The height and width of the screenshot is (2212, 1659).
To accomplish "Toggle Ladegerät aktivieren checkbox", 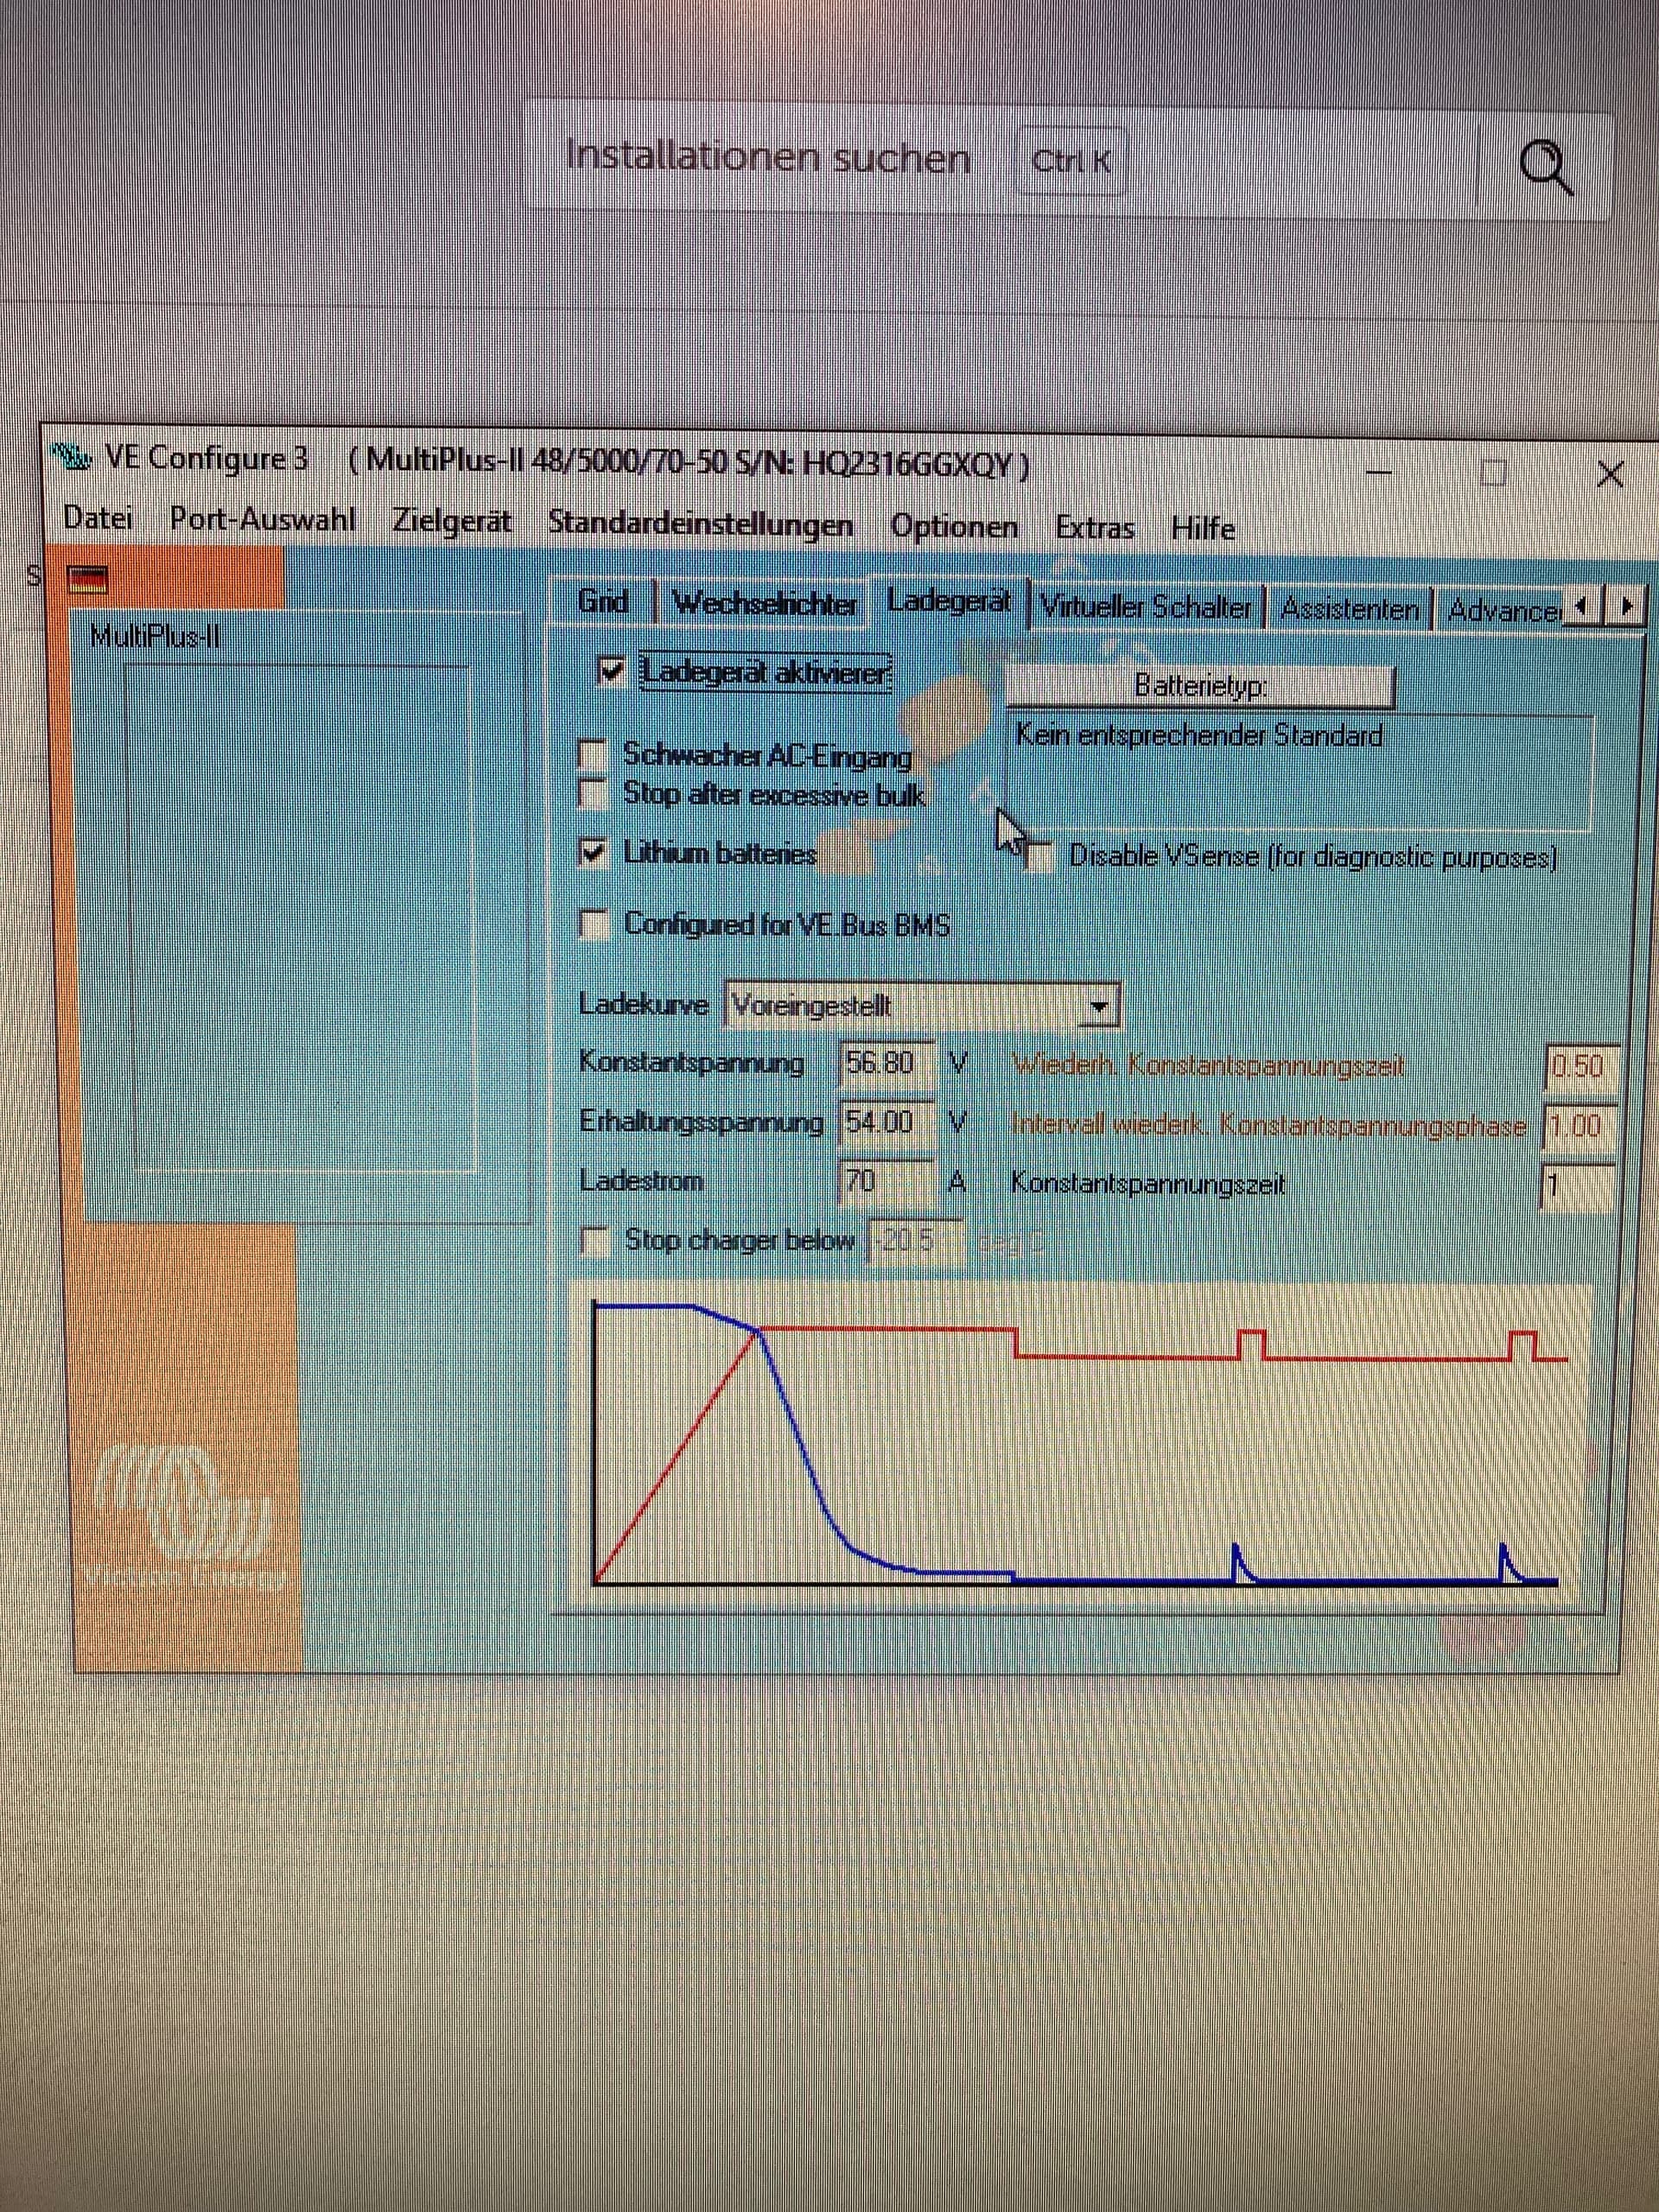I will [x=610, y=670].
